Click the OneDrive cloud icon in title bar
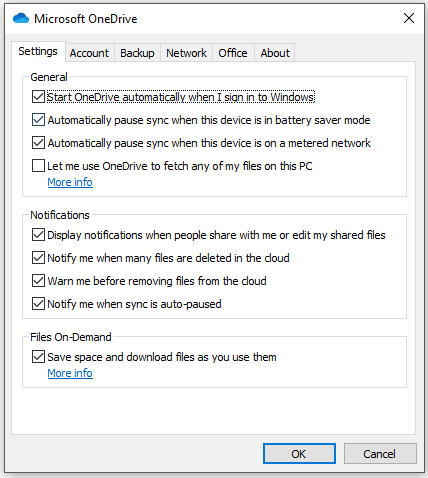428x478 pixels. 21,18
